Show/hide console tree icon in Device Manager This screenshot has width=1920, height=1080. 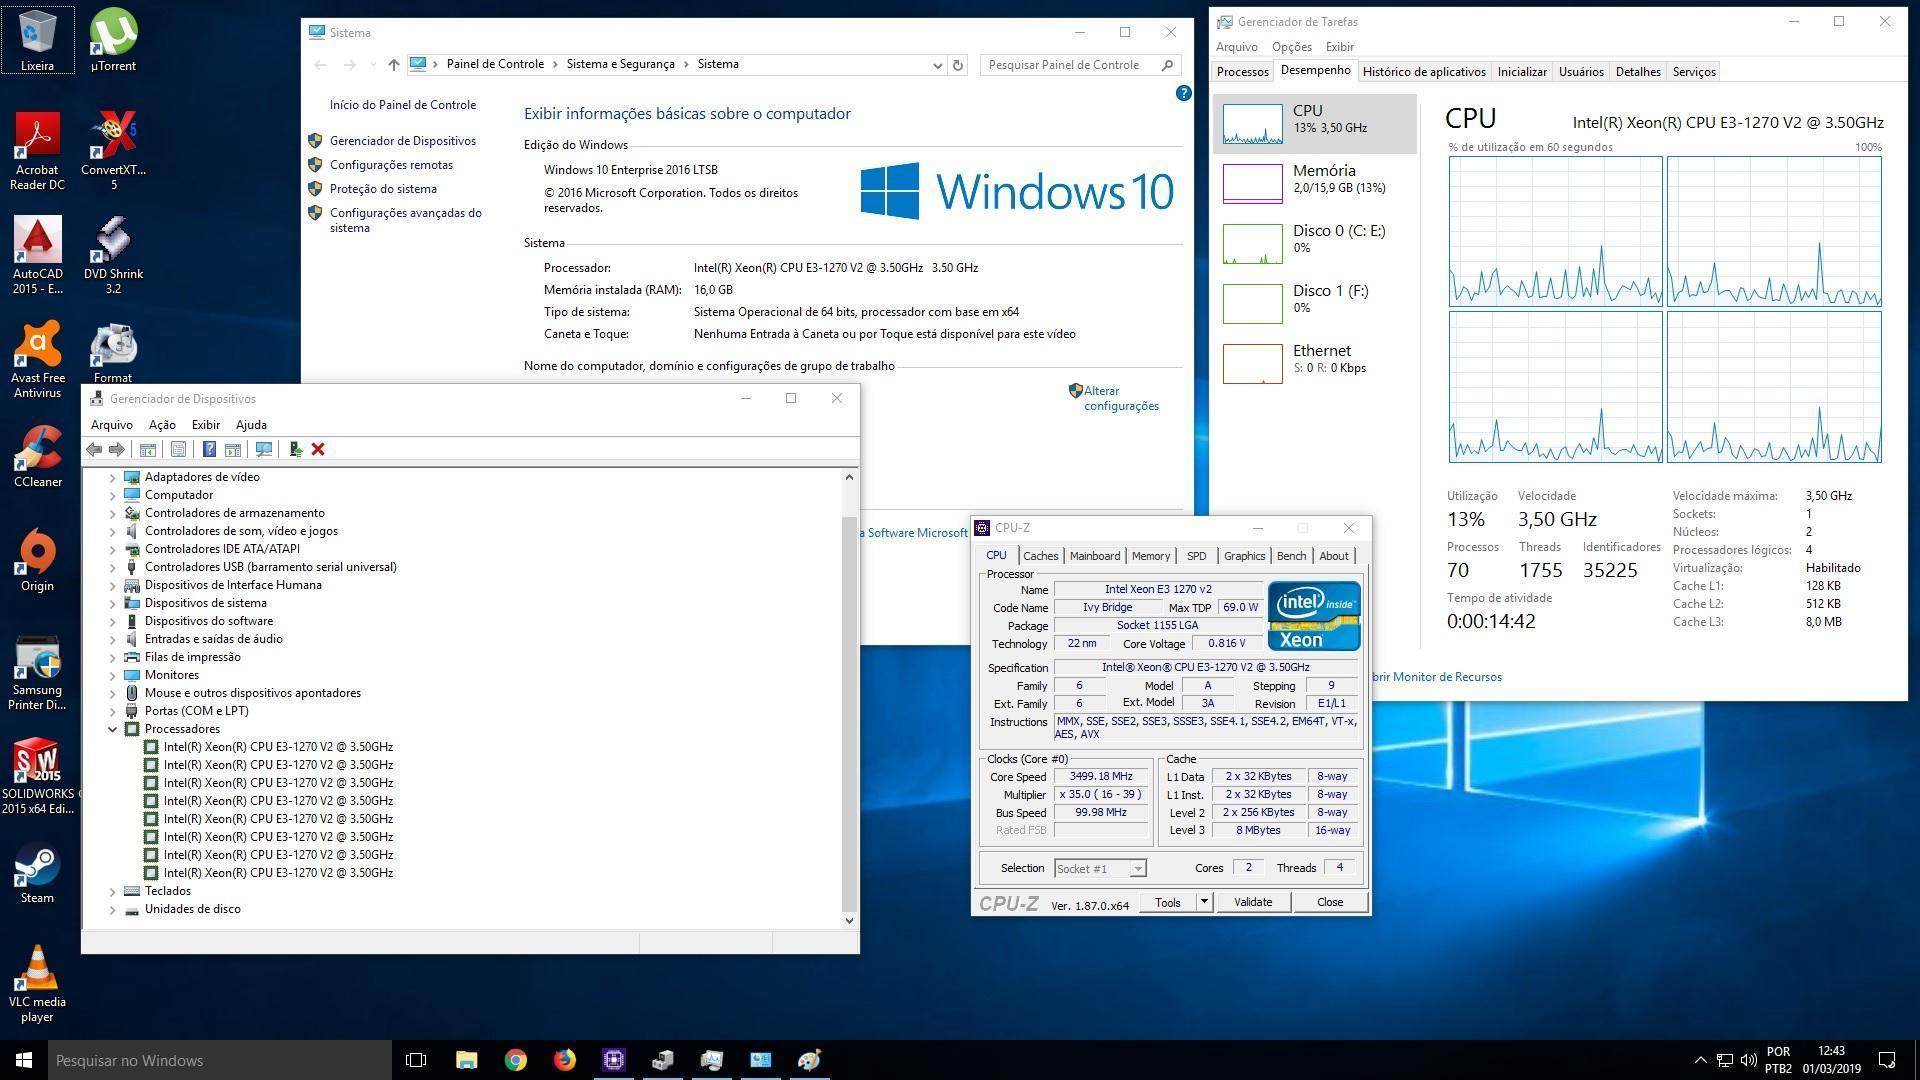point(147,450)
